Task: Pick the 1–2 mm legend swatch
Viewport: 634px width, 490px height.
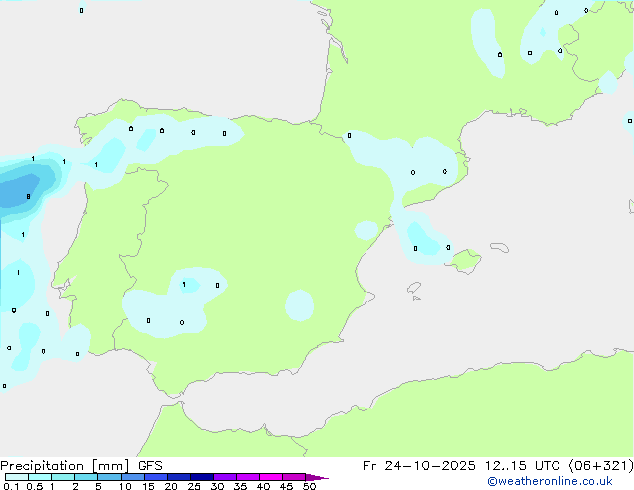Action: [63, 477]
